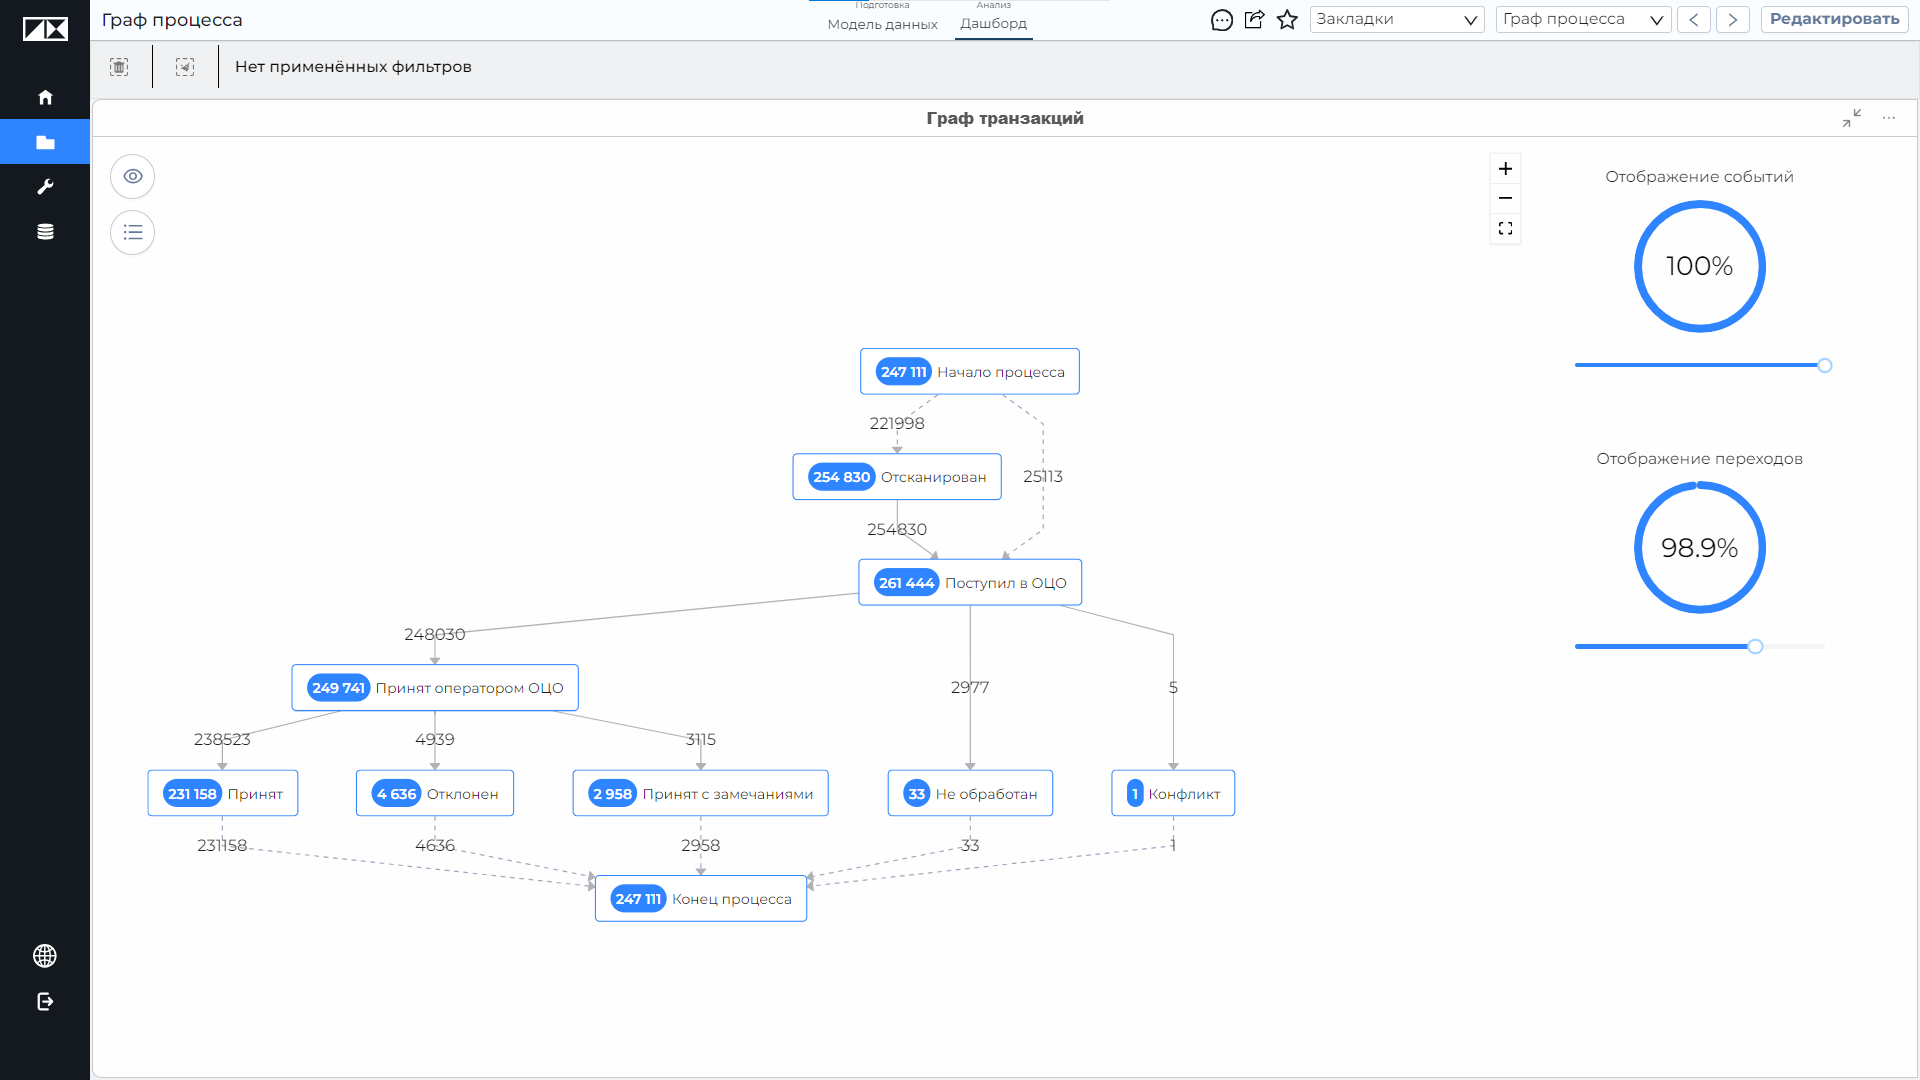Select the Начало процесса node
The image size is (1920, 1080).
[x=970, y=372]
